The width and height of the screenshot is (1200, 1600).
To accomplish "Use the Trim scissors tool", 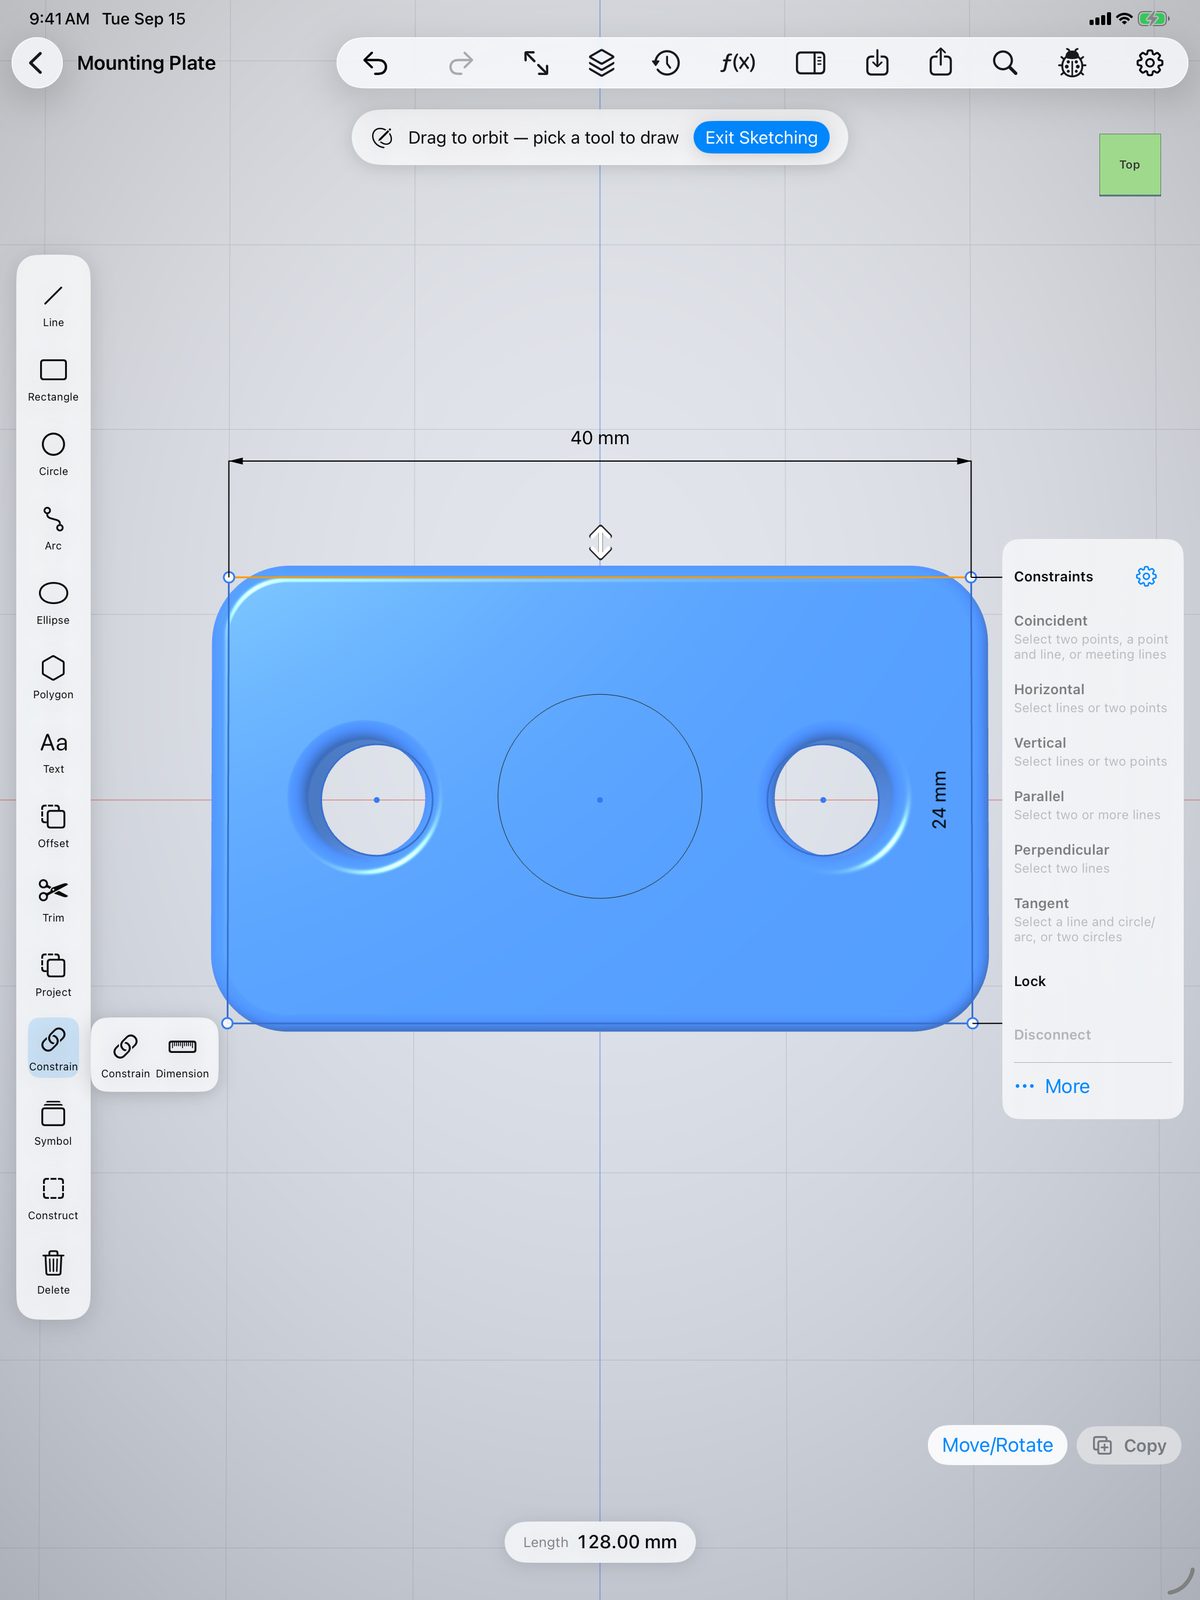I will pos(53,901).
